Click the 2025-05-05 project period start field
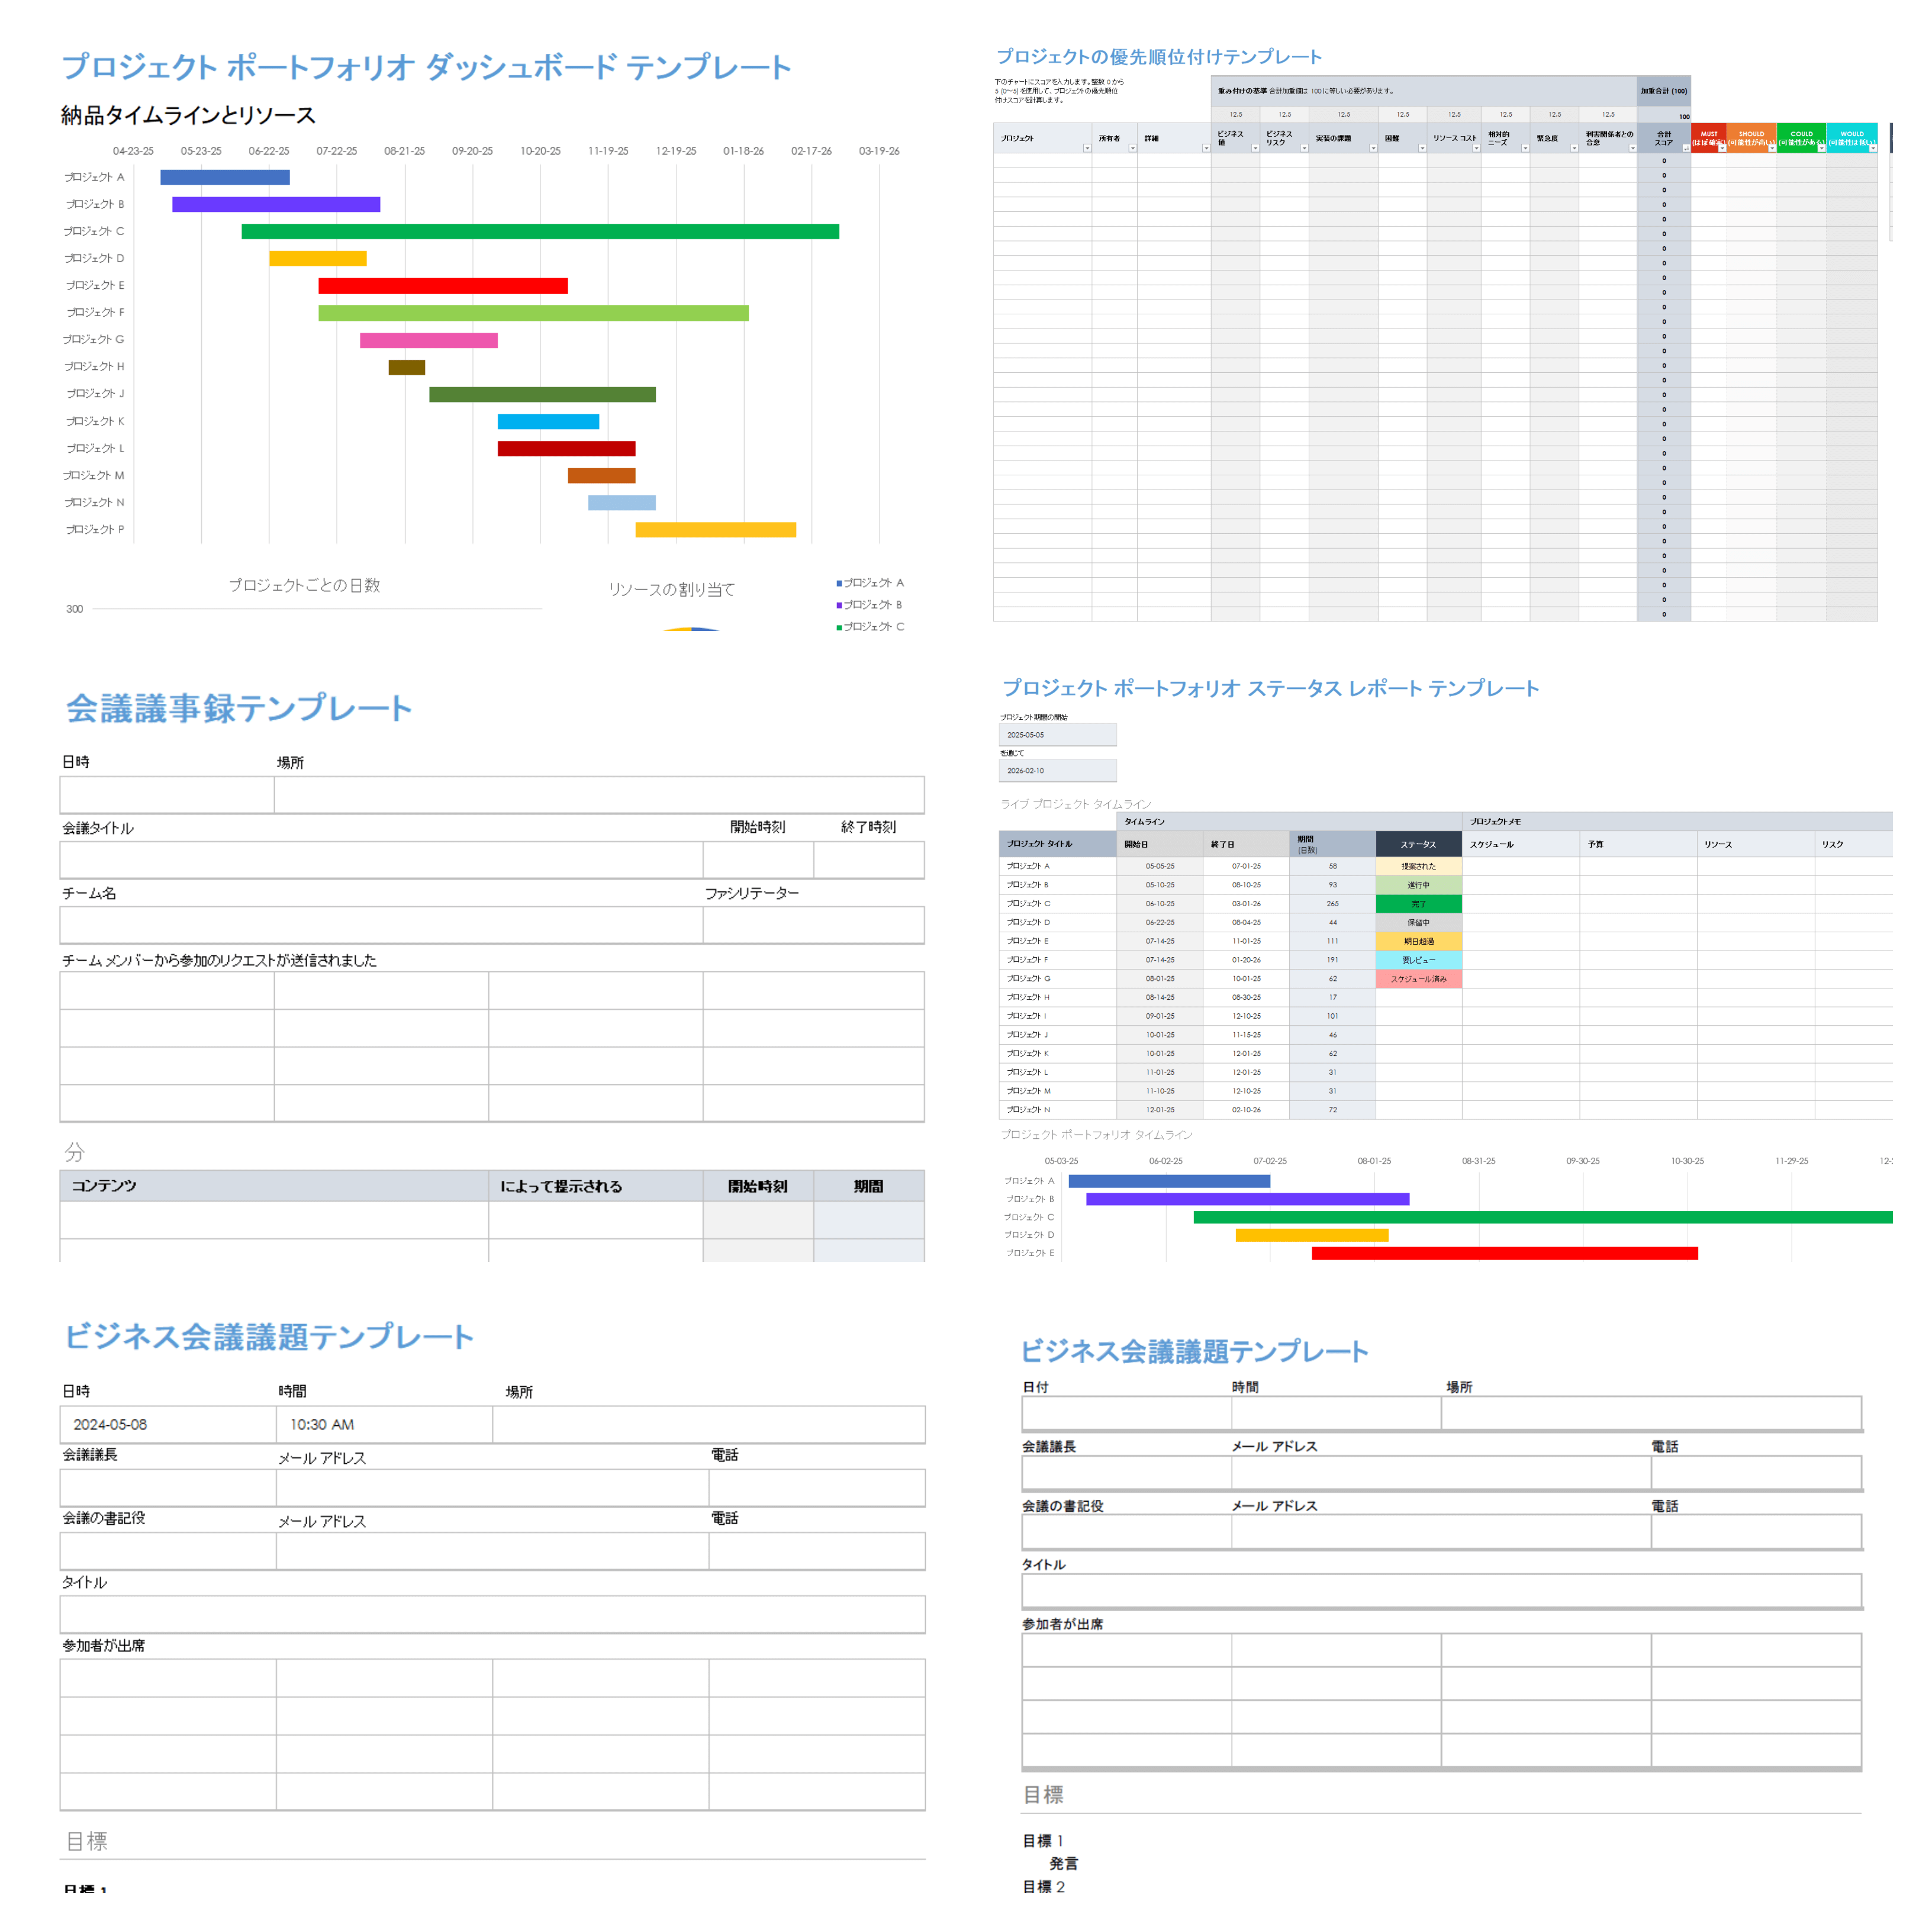 pyautogui.click(x=1057, y=735)
